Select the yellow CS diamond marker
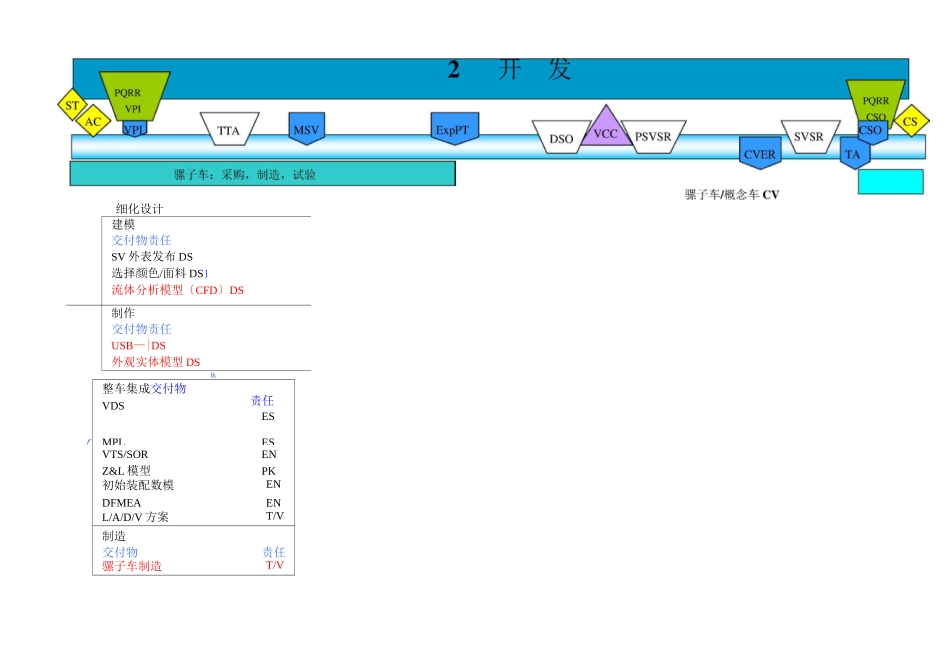 point(910,122)
